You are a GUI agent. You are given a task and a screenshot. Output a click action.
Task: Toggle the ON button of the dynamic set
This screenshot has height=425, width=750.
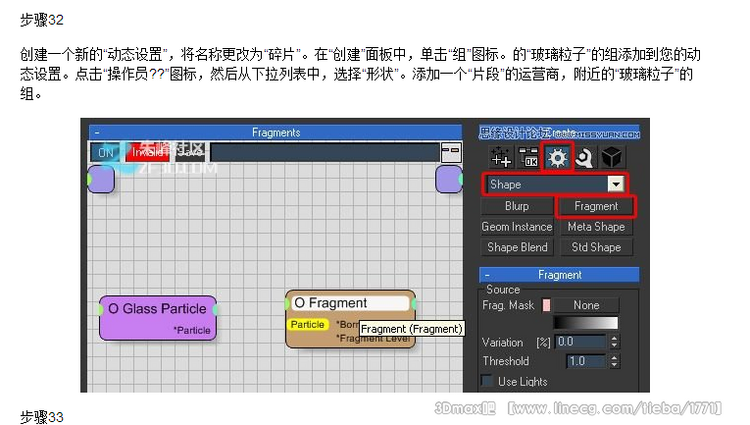pyautogui.click(x=106, y=153)
